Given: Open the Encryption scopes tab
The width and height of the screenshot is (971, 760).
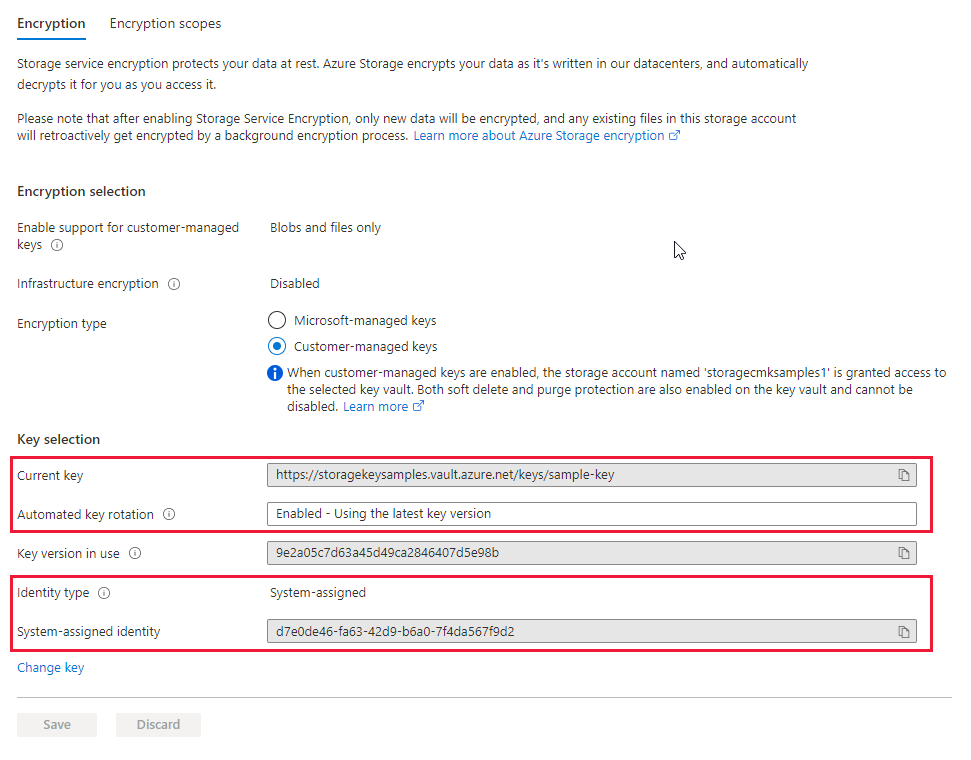Looking at the screenshot, I should pos(165,23).
